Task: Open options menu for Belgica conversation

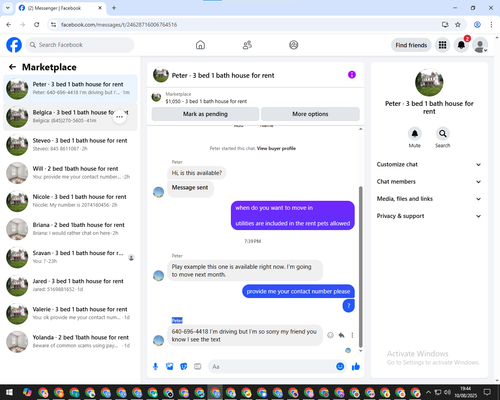Action: pos(120,117)
